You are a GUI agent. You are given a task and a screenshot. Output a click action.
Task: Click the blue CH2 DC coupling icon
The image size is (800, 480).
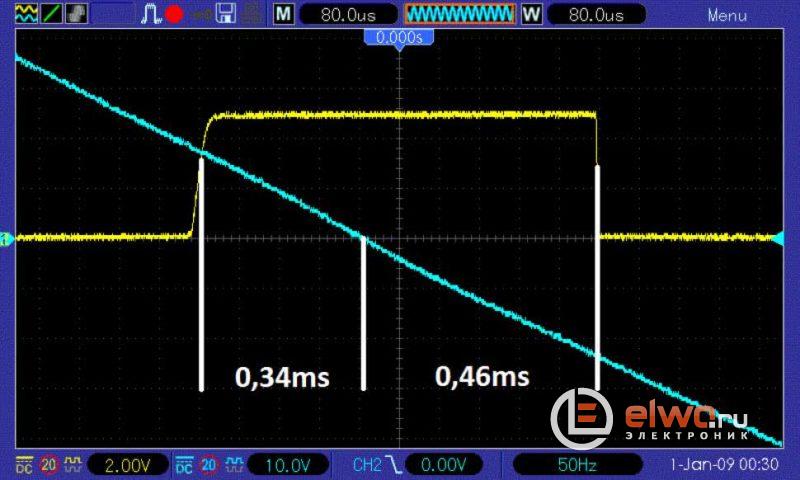pyautogui.click(x=184, y=464)
